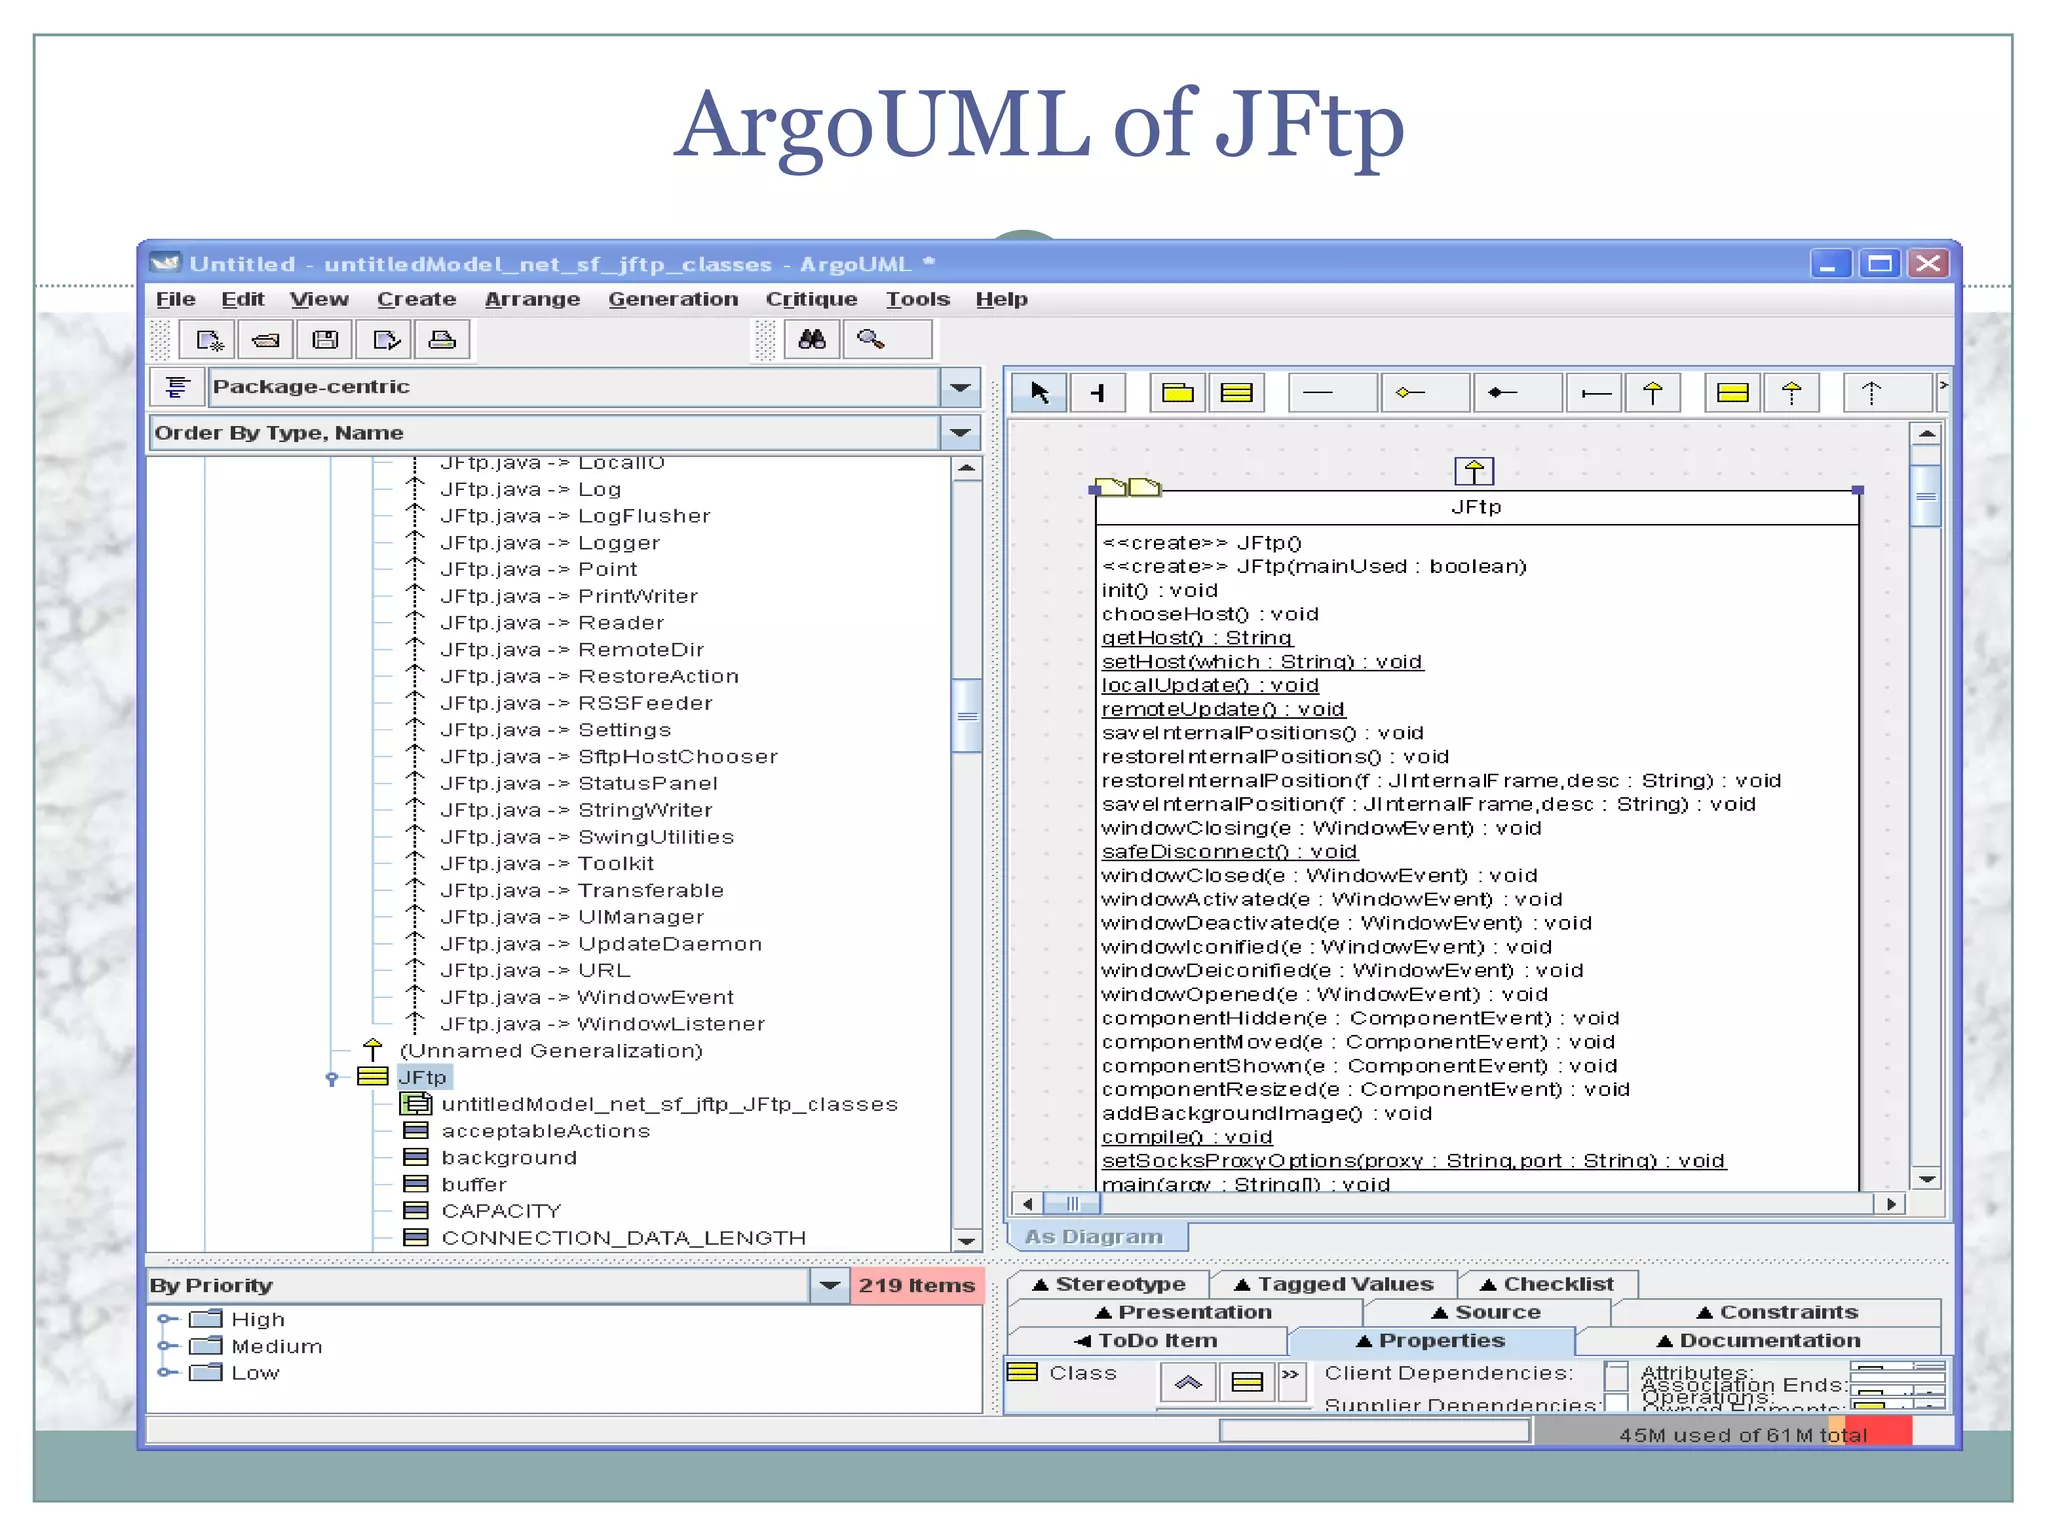Select the Broom alignment tool
2048x1536 pixels.
1098,393
